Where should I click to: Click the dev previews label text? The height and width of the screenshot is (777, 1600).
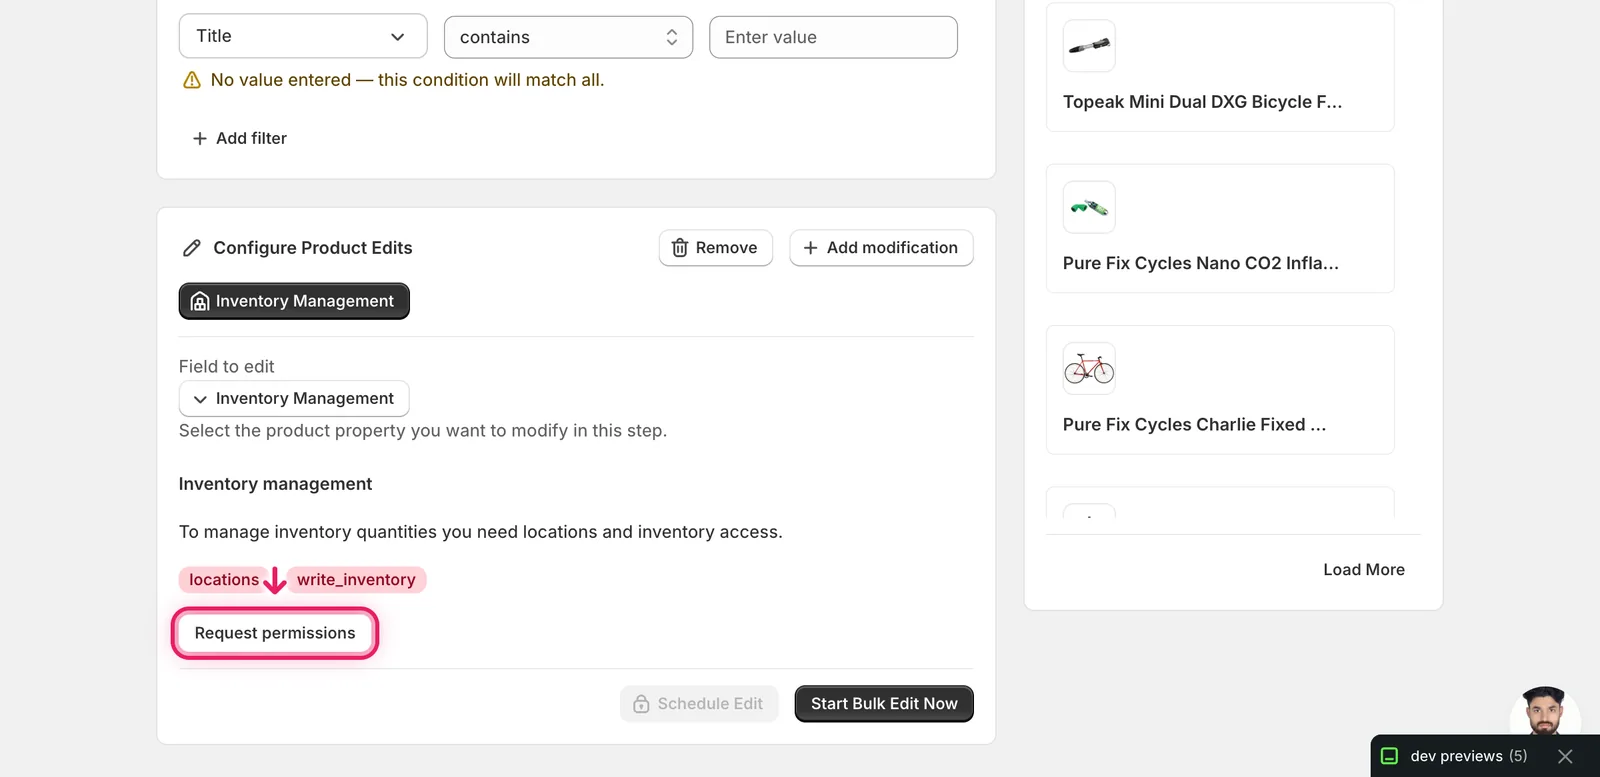click(1456, 756)
